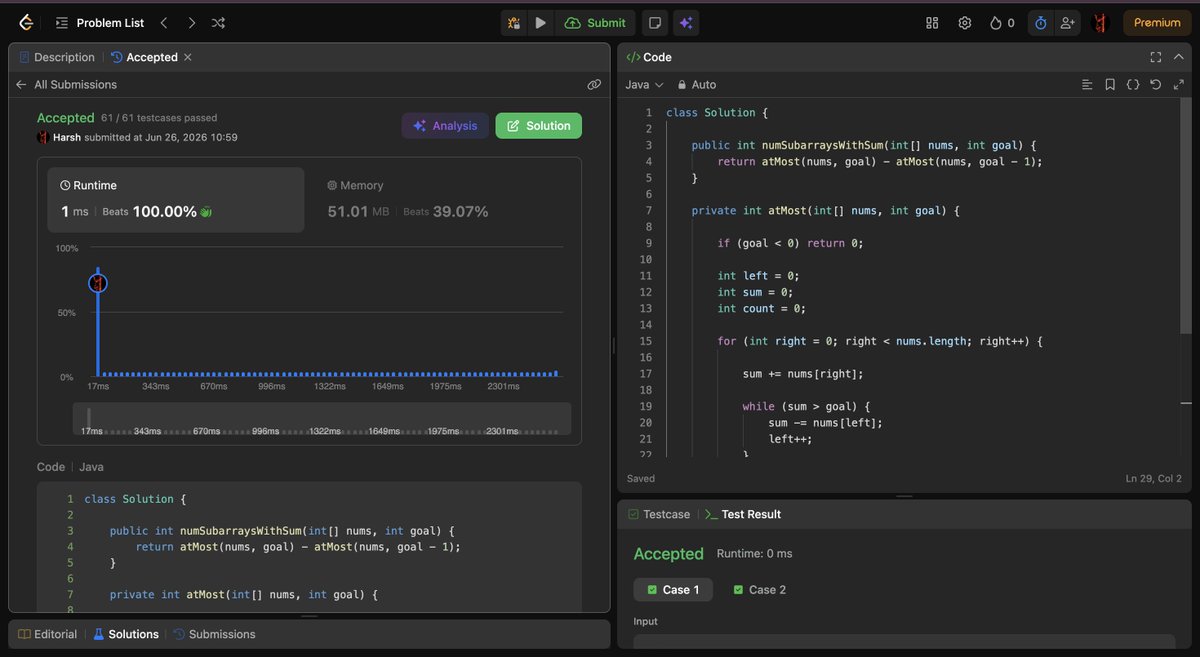This screenshot has width=1200, height=657.
Task: Switch to the Testcase tab
Action: (x=659, y=514)
